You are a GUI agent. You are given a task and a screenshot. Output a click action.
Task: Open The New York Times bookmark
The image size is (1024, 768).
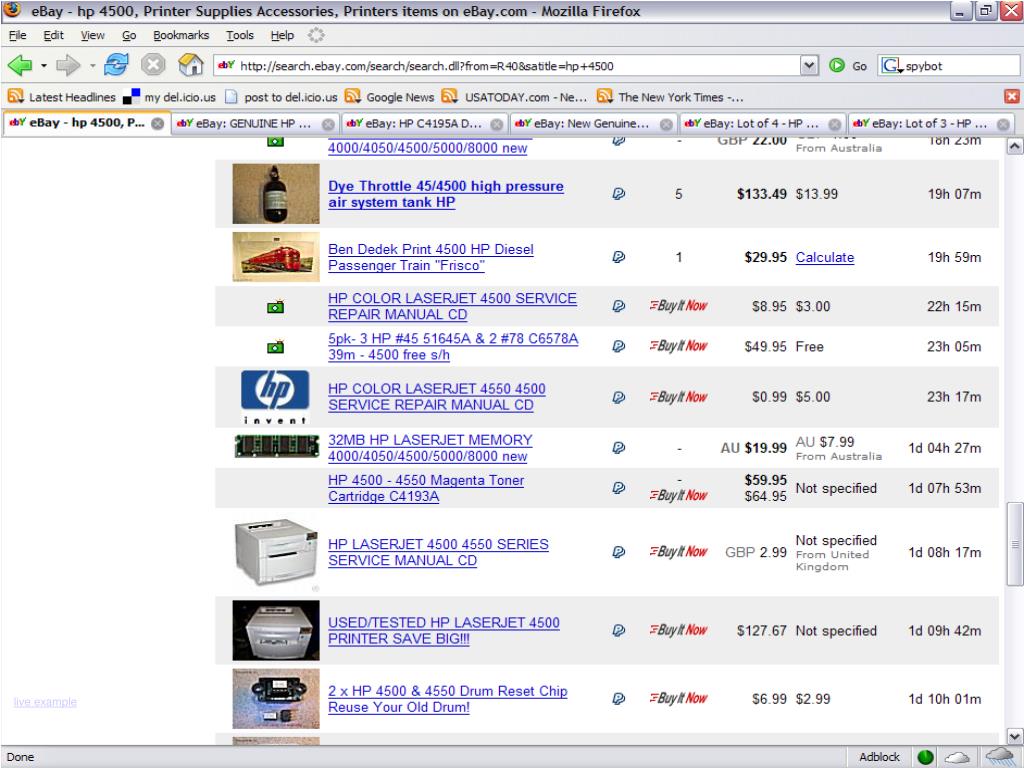(670, 97)
